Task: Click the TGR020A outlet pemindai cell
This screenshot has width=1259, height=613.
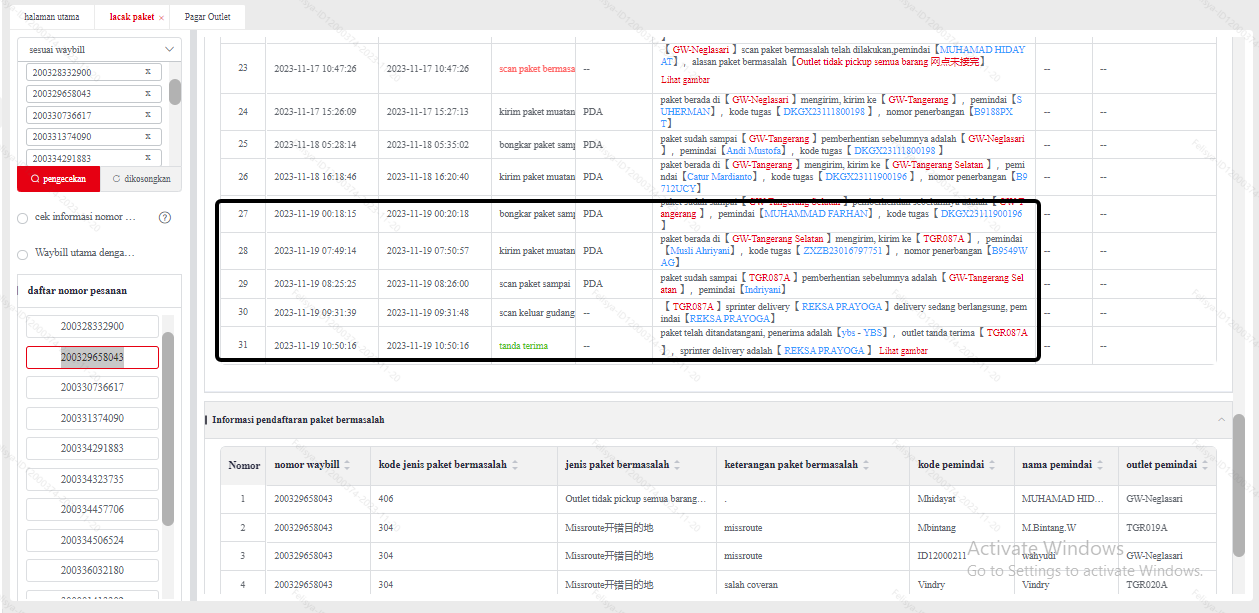Action: point(1147,584)
